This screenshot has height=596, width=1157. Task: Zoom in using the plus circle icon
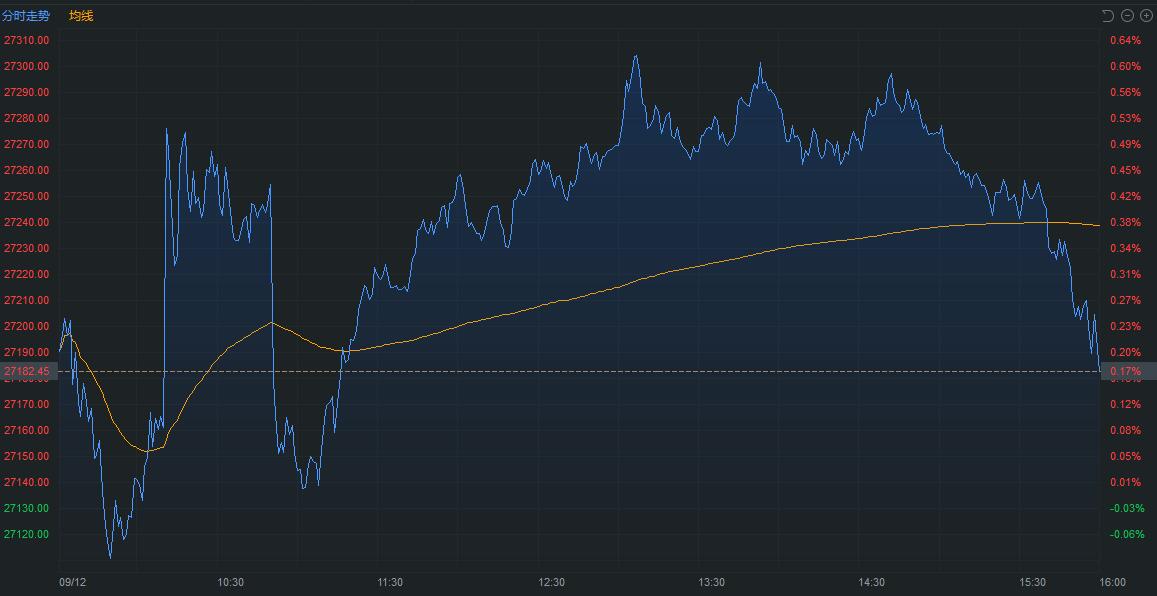[1146, 16]
